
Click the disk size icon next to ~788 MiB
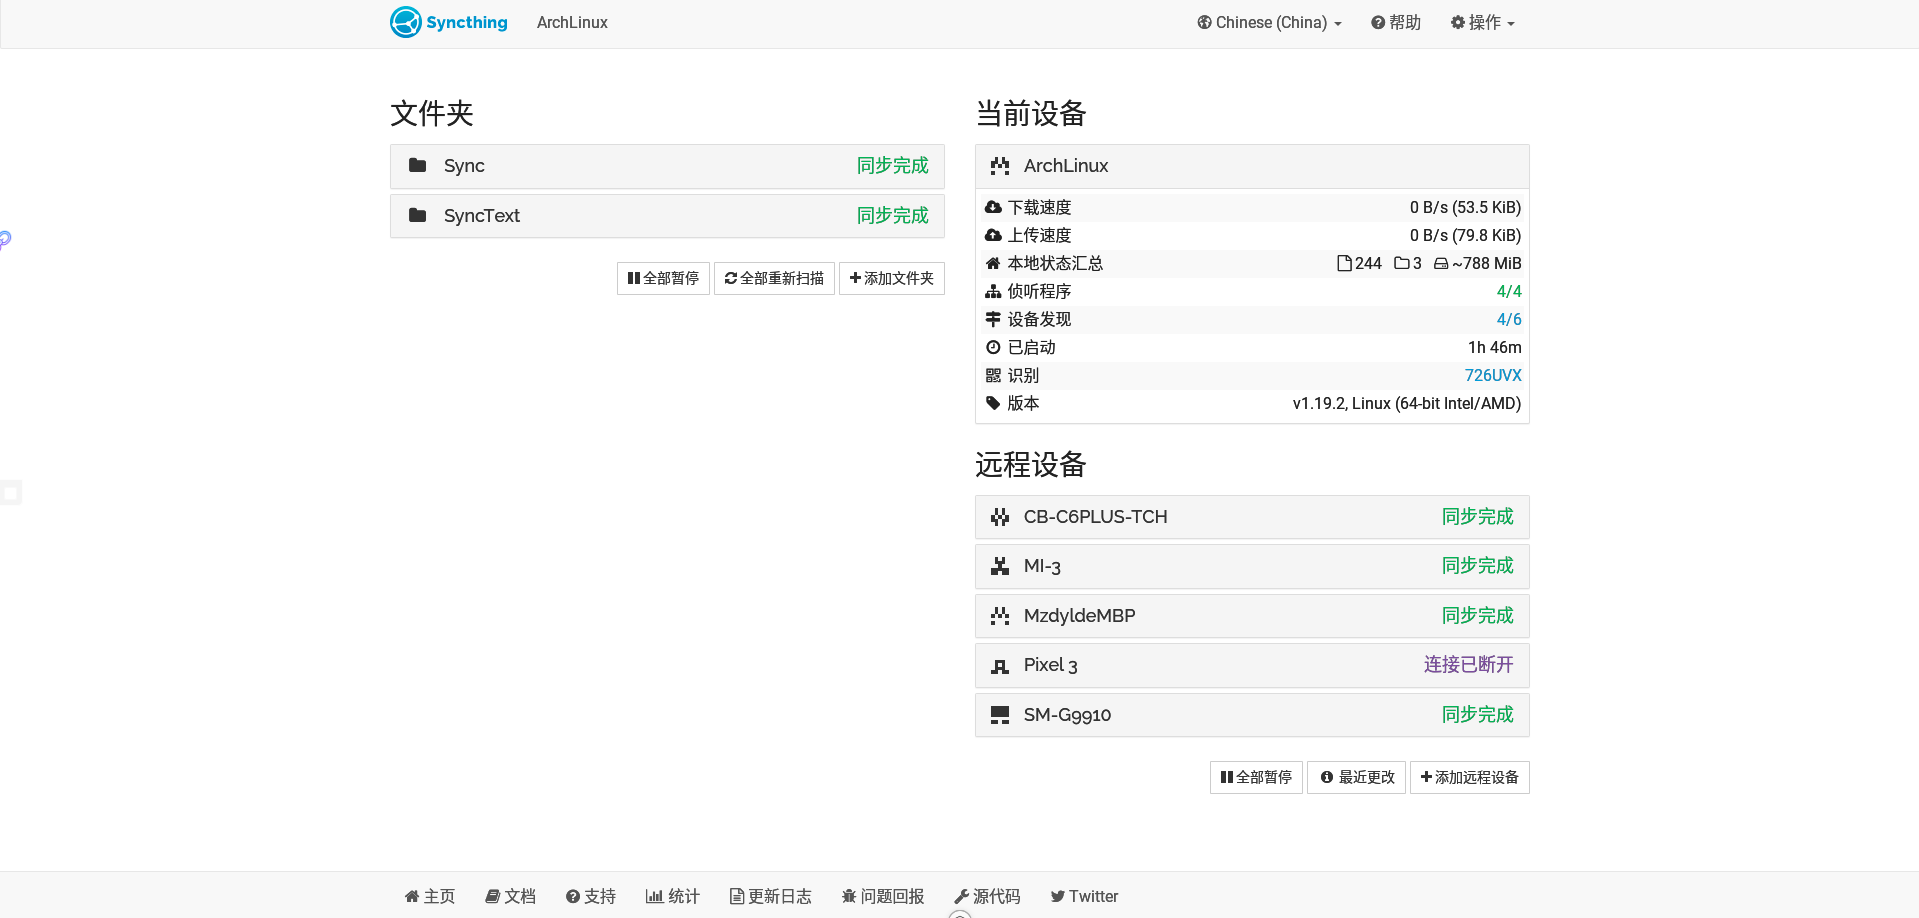1441,263
